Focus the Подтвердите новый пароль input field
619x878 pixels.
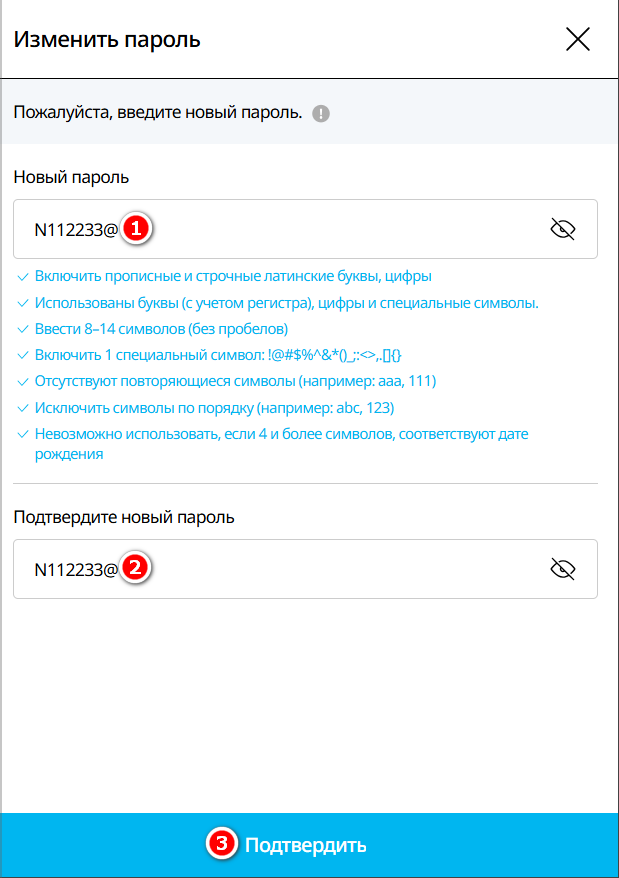[x=305, y=569]
